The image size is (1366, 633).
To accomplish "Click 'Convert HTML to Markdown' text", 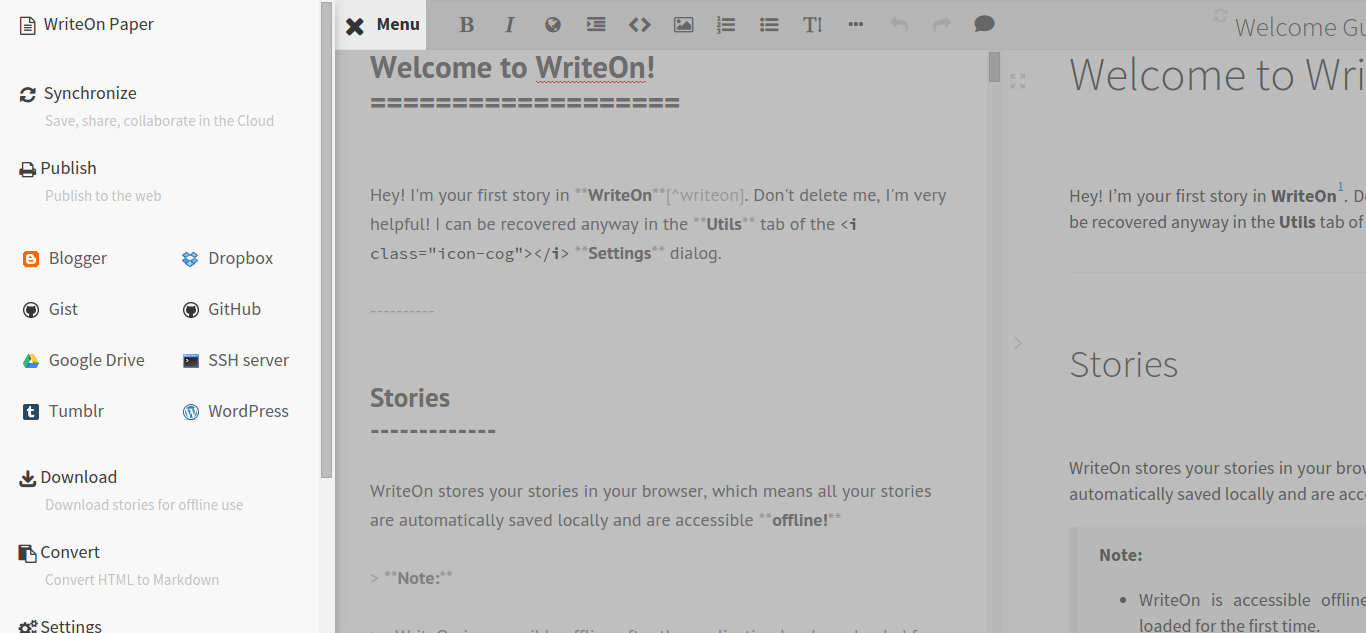I will pos(132,580).
